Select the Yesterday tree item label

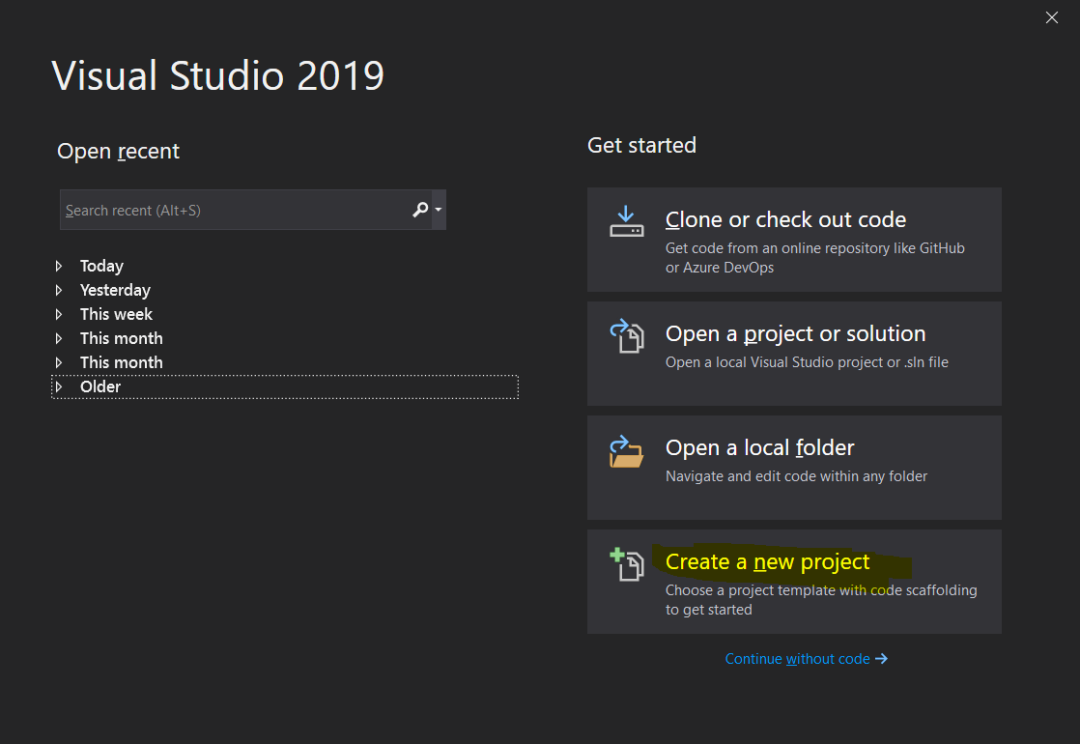(x=115, y=290)
